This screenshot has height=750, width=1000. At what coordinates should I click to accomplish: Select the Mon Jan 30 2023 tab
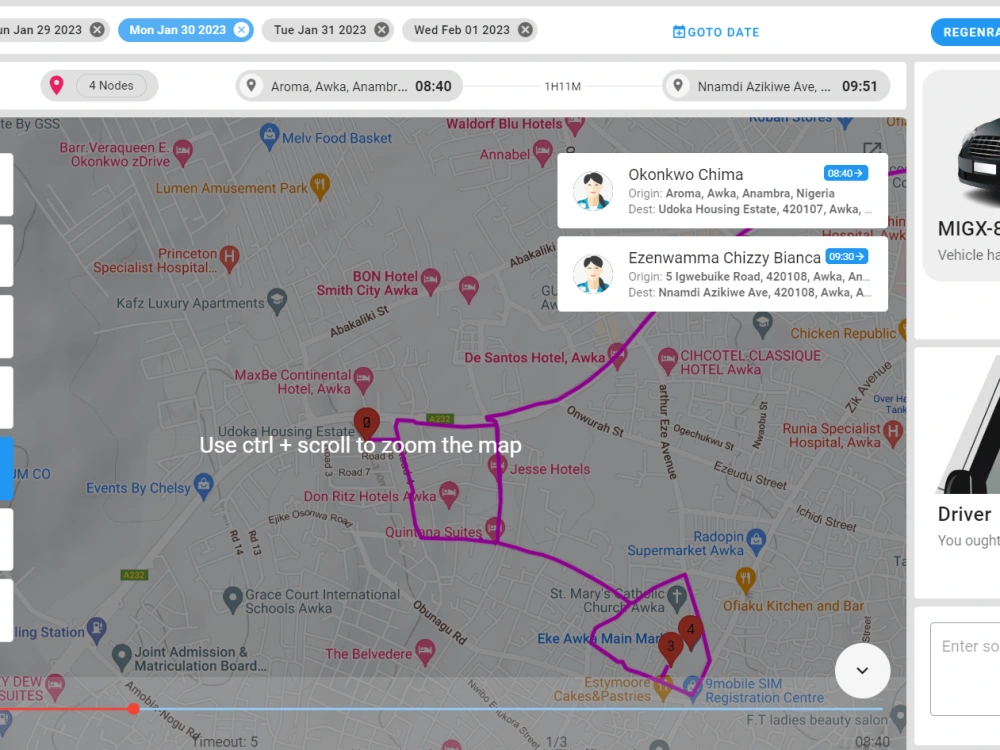177,30
